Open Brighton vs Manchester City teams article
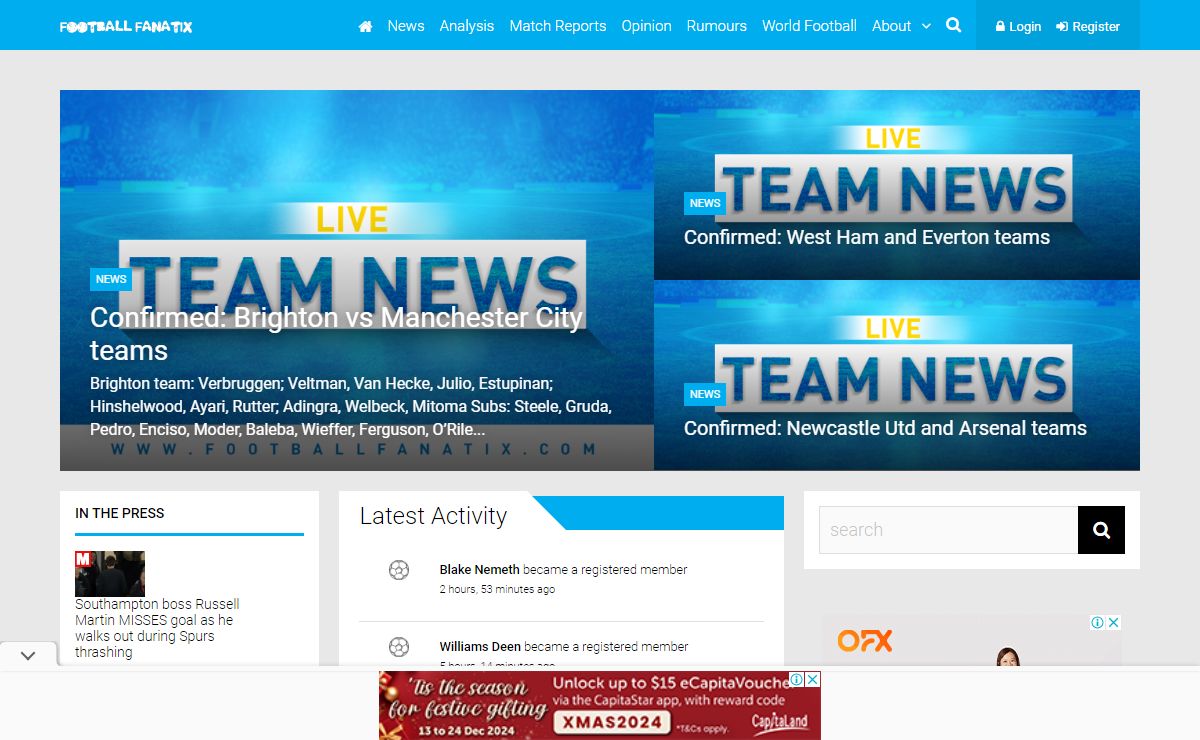 pyautogui.click(x=337, y=334)
